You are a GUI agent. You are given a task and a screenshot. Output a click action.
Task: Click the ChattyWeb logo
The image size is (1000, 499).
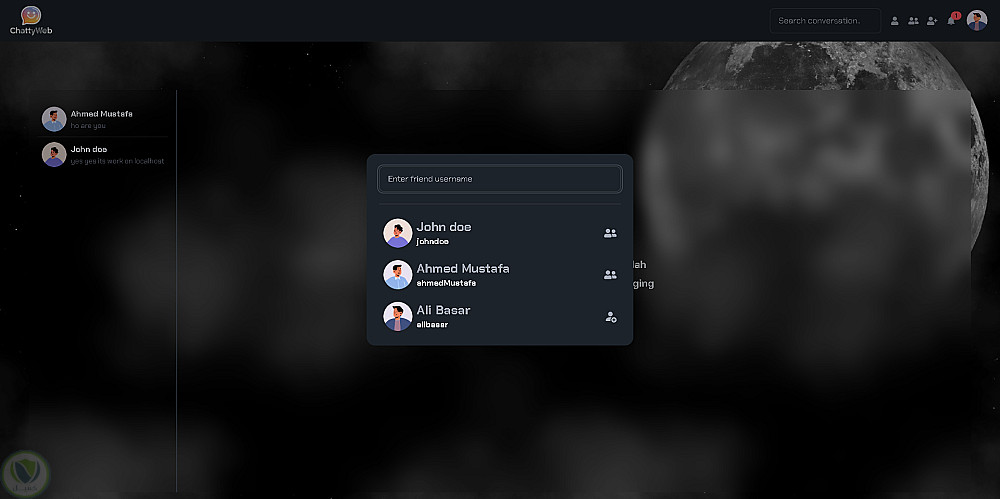31,20
